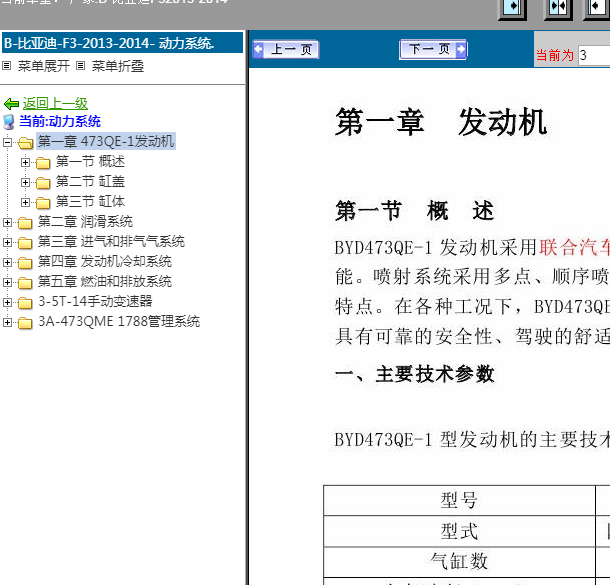Click the 下一页 next page button
The width and height of the screenshot is (610, 585).
tap(433, 49)
